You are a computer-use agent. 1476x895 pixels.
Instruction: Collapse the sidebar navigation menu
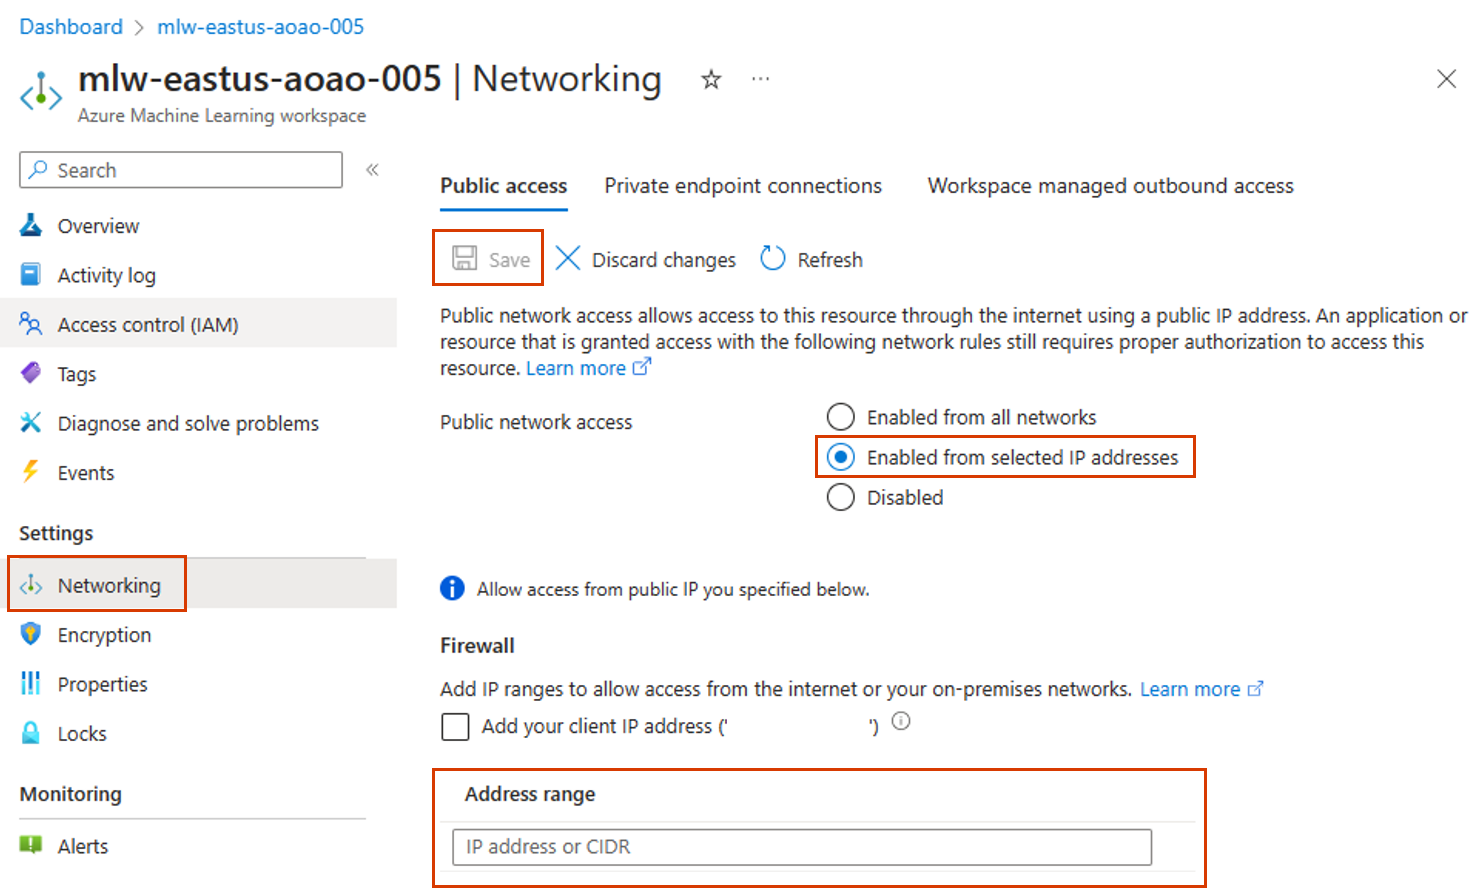372,170
